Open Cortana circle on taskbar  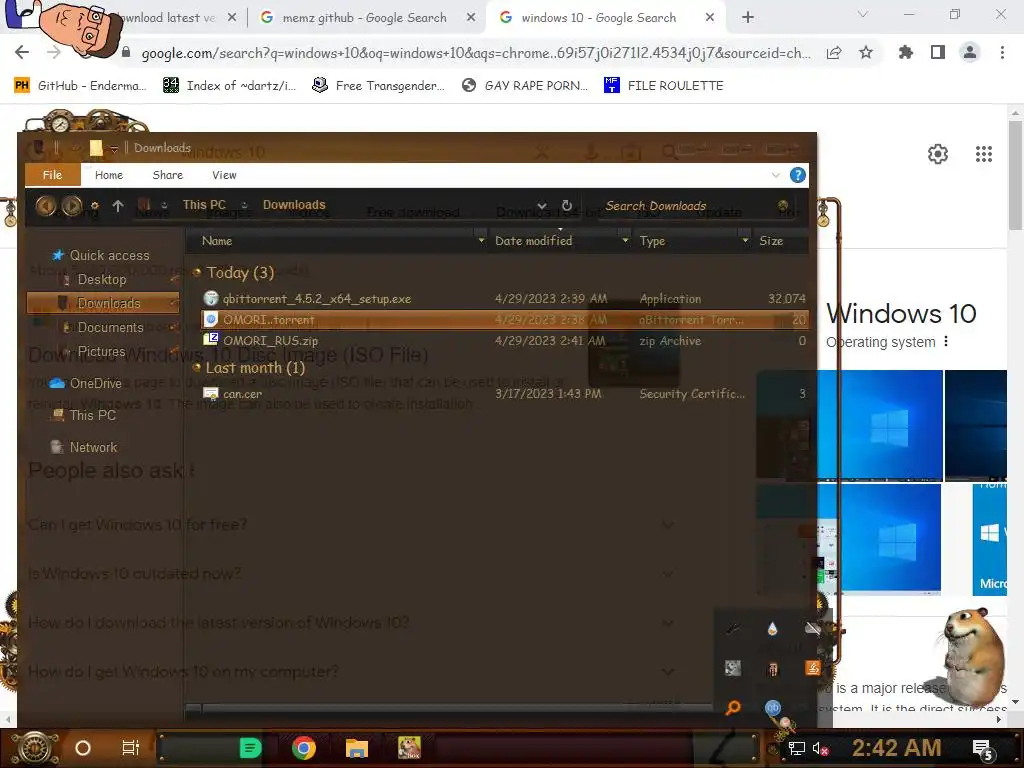[83, 748]
